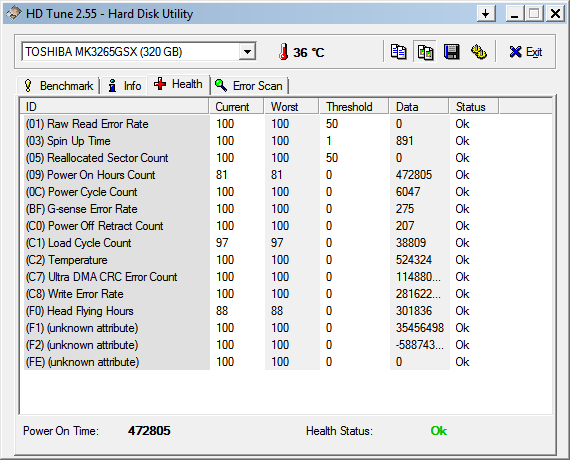Click the plus button in title bar
Viewport: 570px width, 460px height.
point(486,14)
